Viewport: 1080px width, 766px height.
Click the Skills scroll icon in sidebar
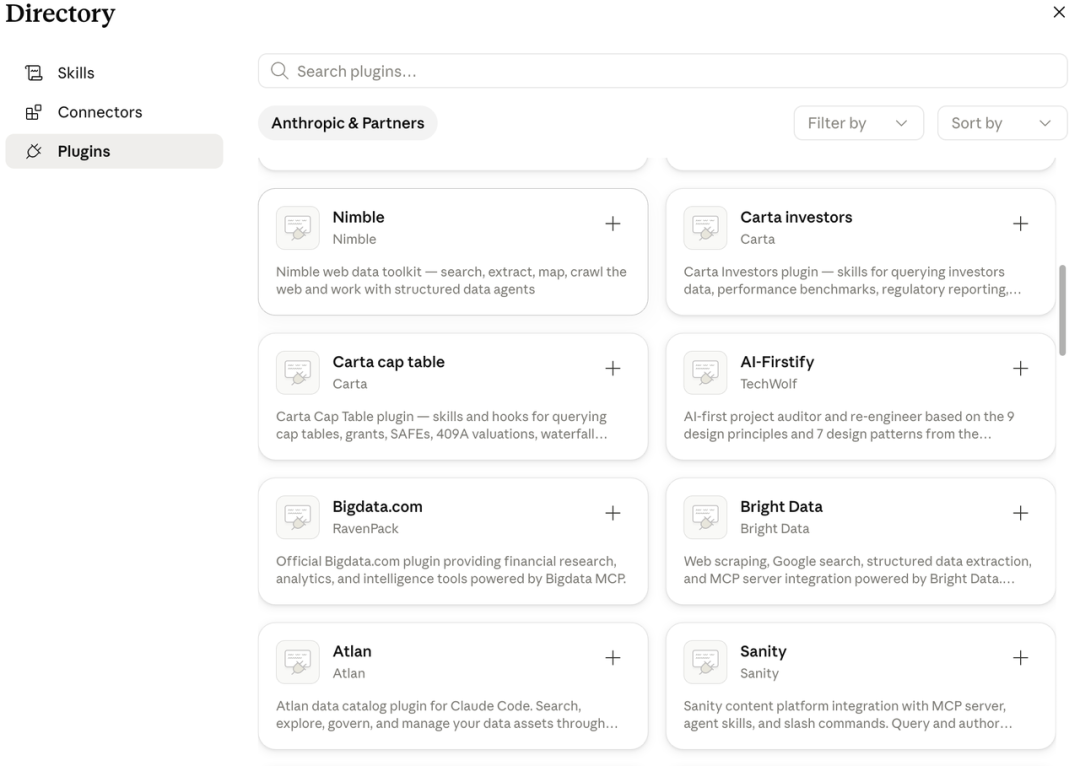coord(34,73)
